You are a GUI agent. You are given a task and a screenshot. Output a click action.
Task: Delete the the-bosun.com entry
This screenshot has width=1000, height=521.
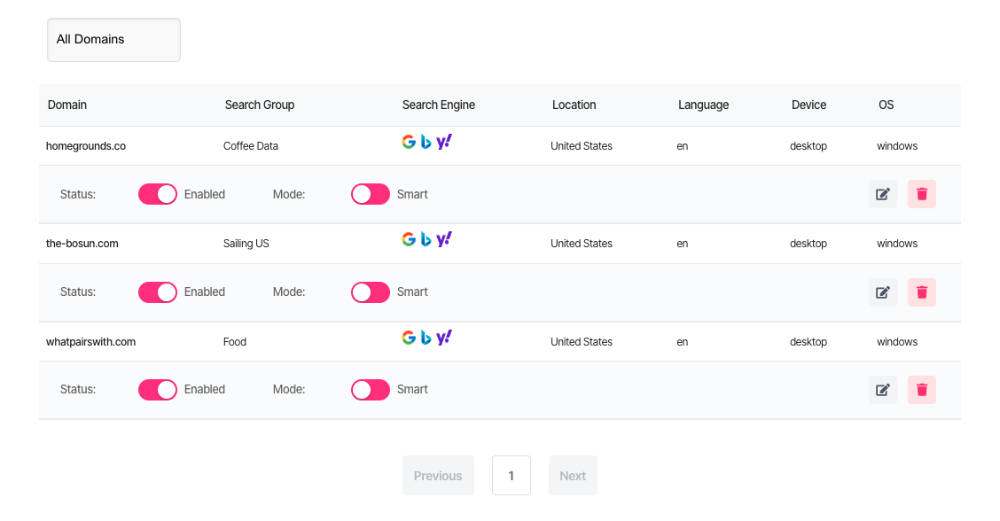point(922,292)
